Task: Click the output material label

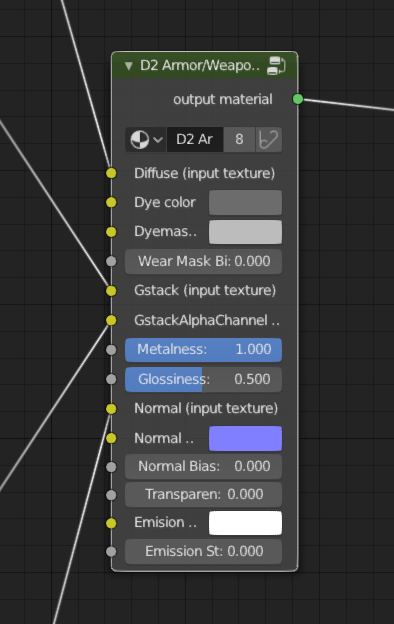Action: click(223, 99)
